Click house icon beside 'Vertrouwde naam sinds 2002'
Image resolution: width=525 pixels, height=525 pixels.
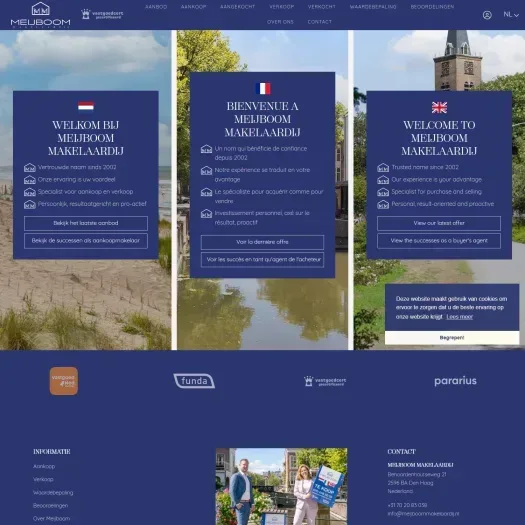tap(30, 167)
